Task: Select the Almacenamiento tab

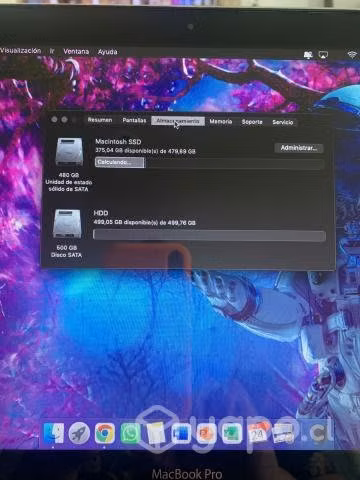Action: (178, 121)
